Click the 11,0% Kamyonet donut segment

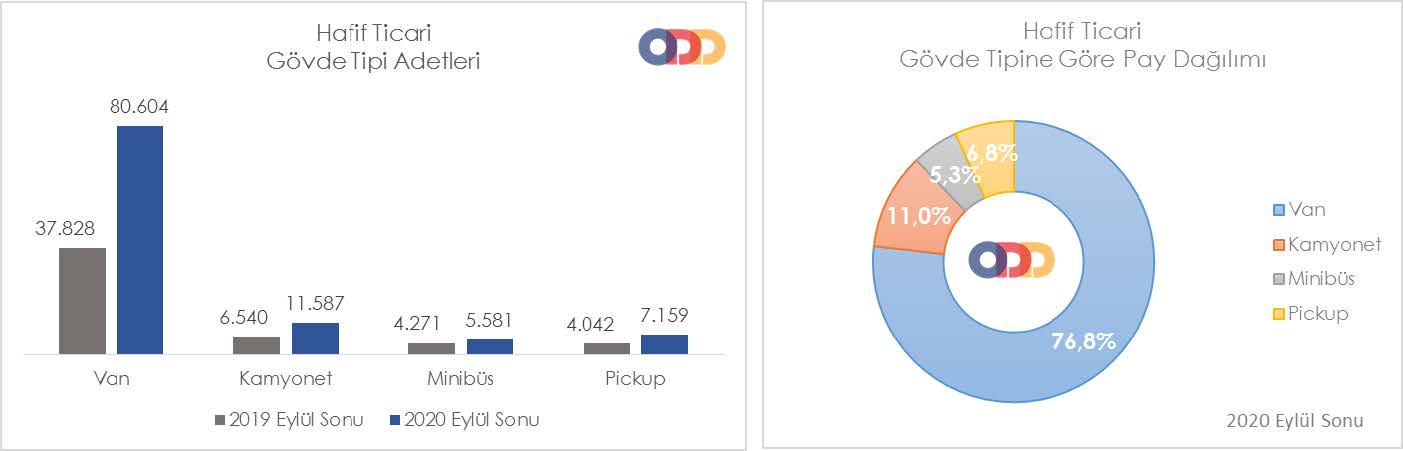coord(908,212)
